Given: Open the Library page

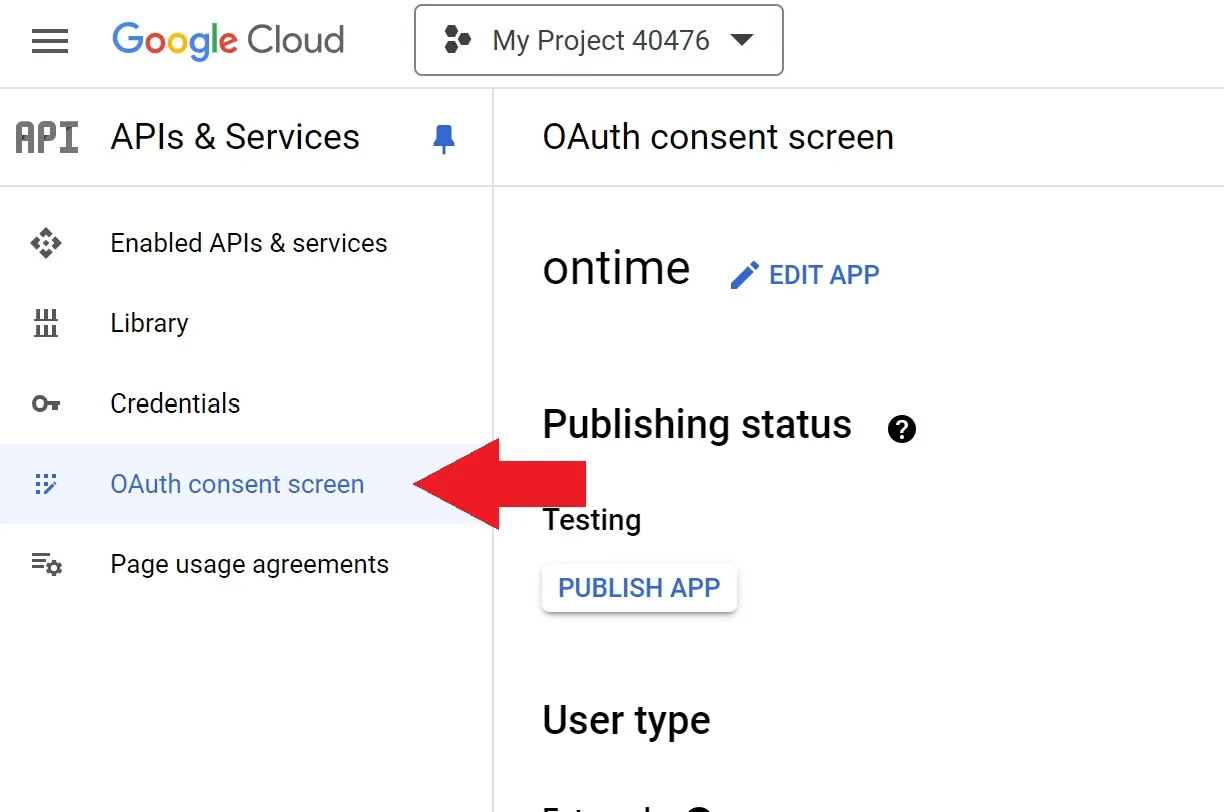Looking at the screenshot, I should coord(149,323).
